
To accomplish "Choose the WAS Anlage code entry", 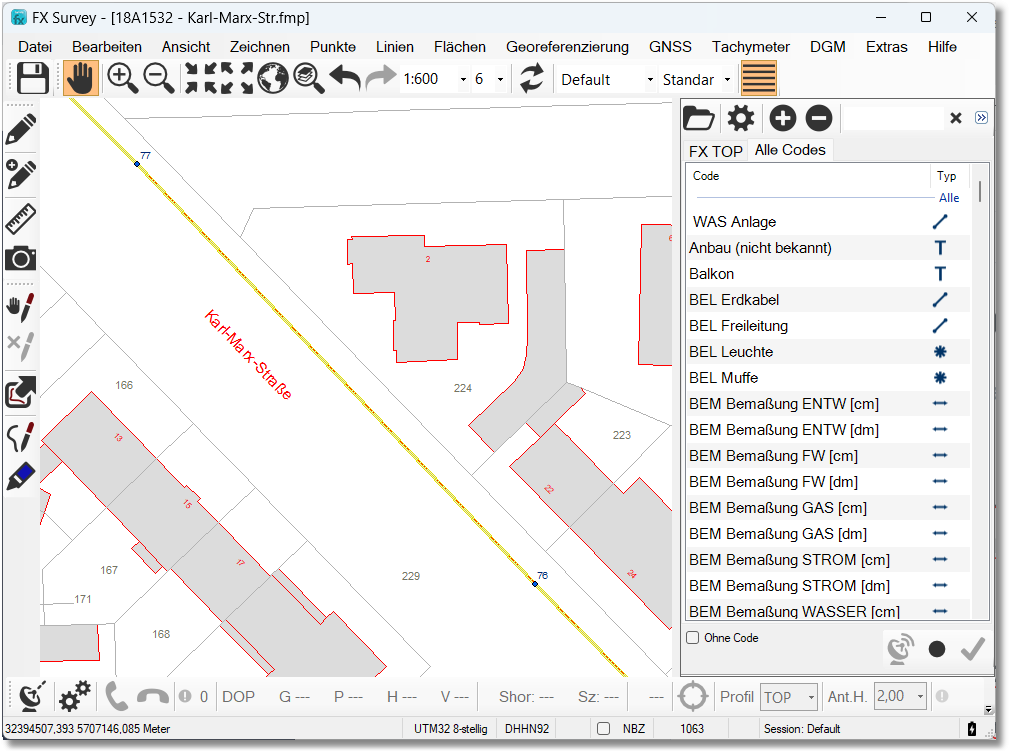I will (734, 222).
